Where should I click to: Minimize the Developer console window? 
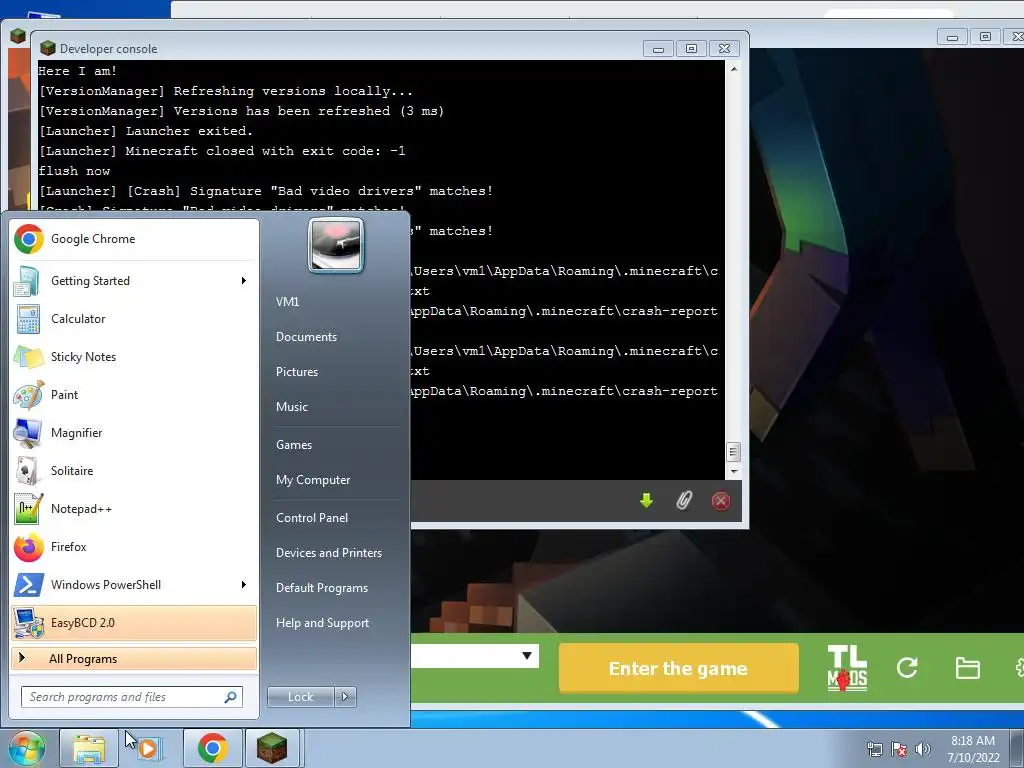(658, 49)
